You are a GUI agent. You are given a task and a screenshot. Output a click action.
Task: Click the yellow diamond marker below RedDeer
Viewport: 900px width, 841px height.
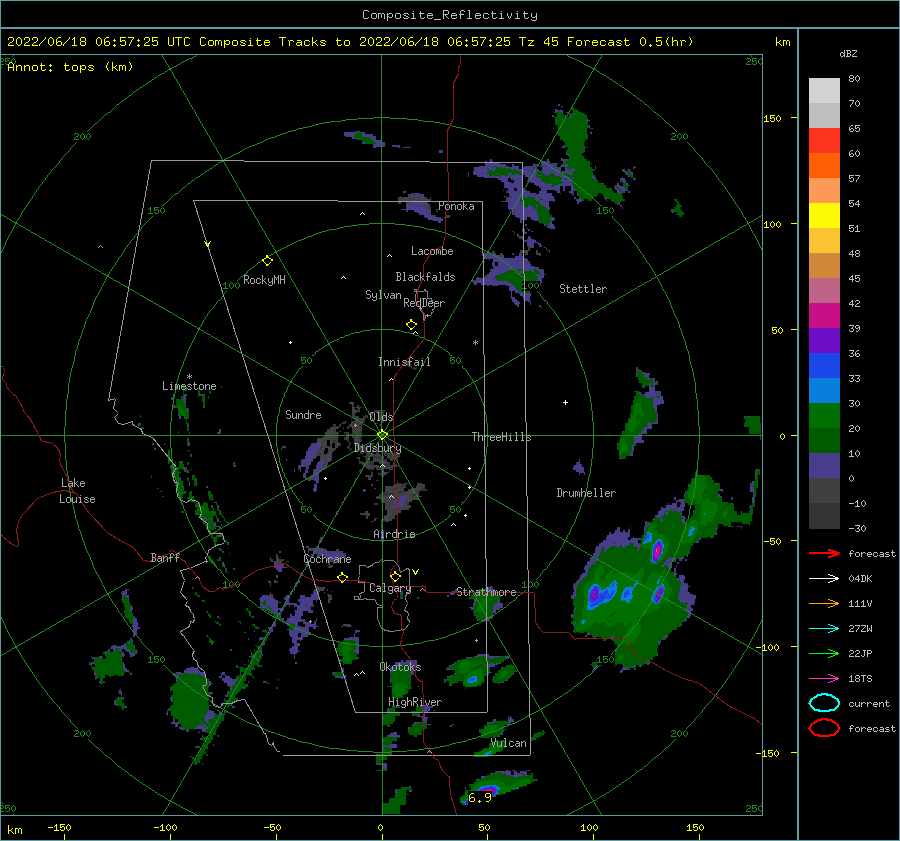point(411,325)
